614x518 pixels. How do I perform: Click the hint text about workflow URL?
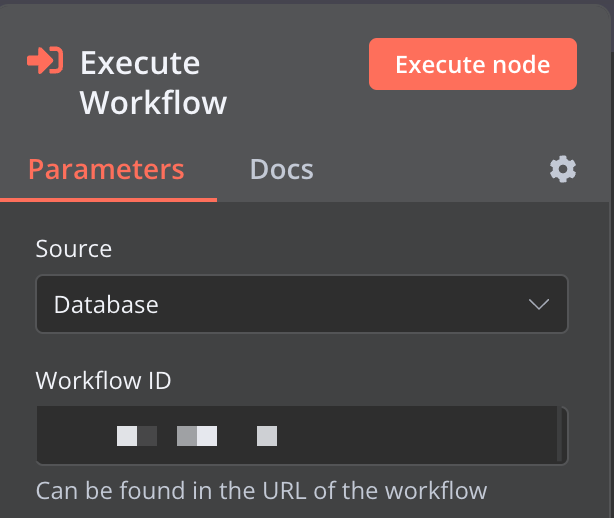coord(261,491)
